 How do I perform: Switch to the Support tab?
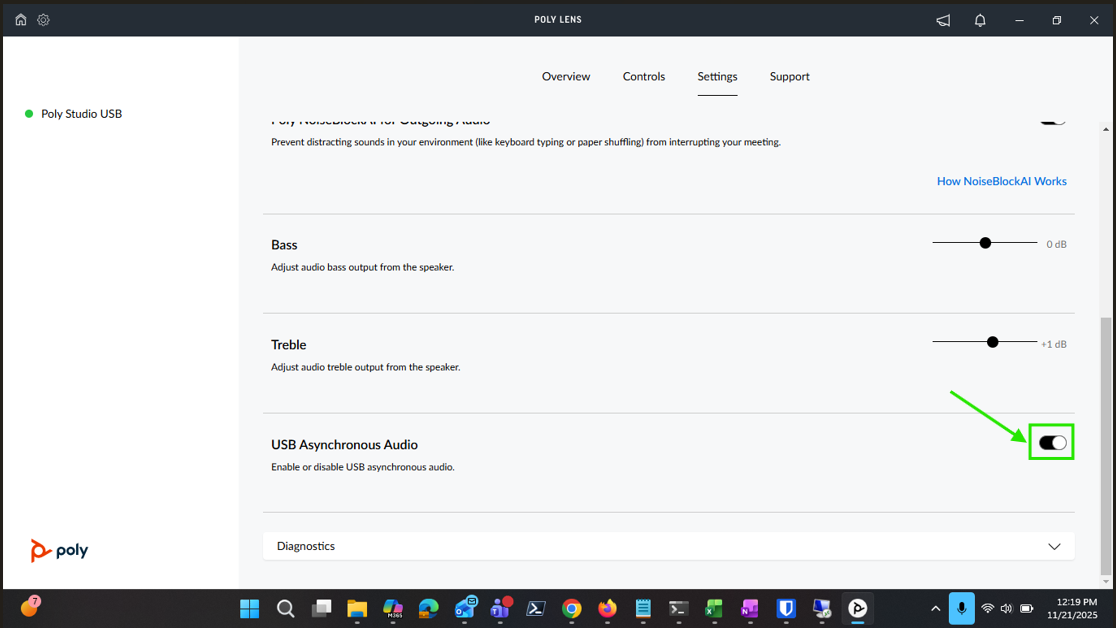pyautogui.click(x=789, y=77)
